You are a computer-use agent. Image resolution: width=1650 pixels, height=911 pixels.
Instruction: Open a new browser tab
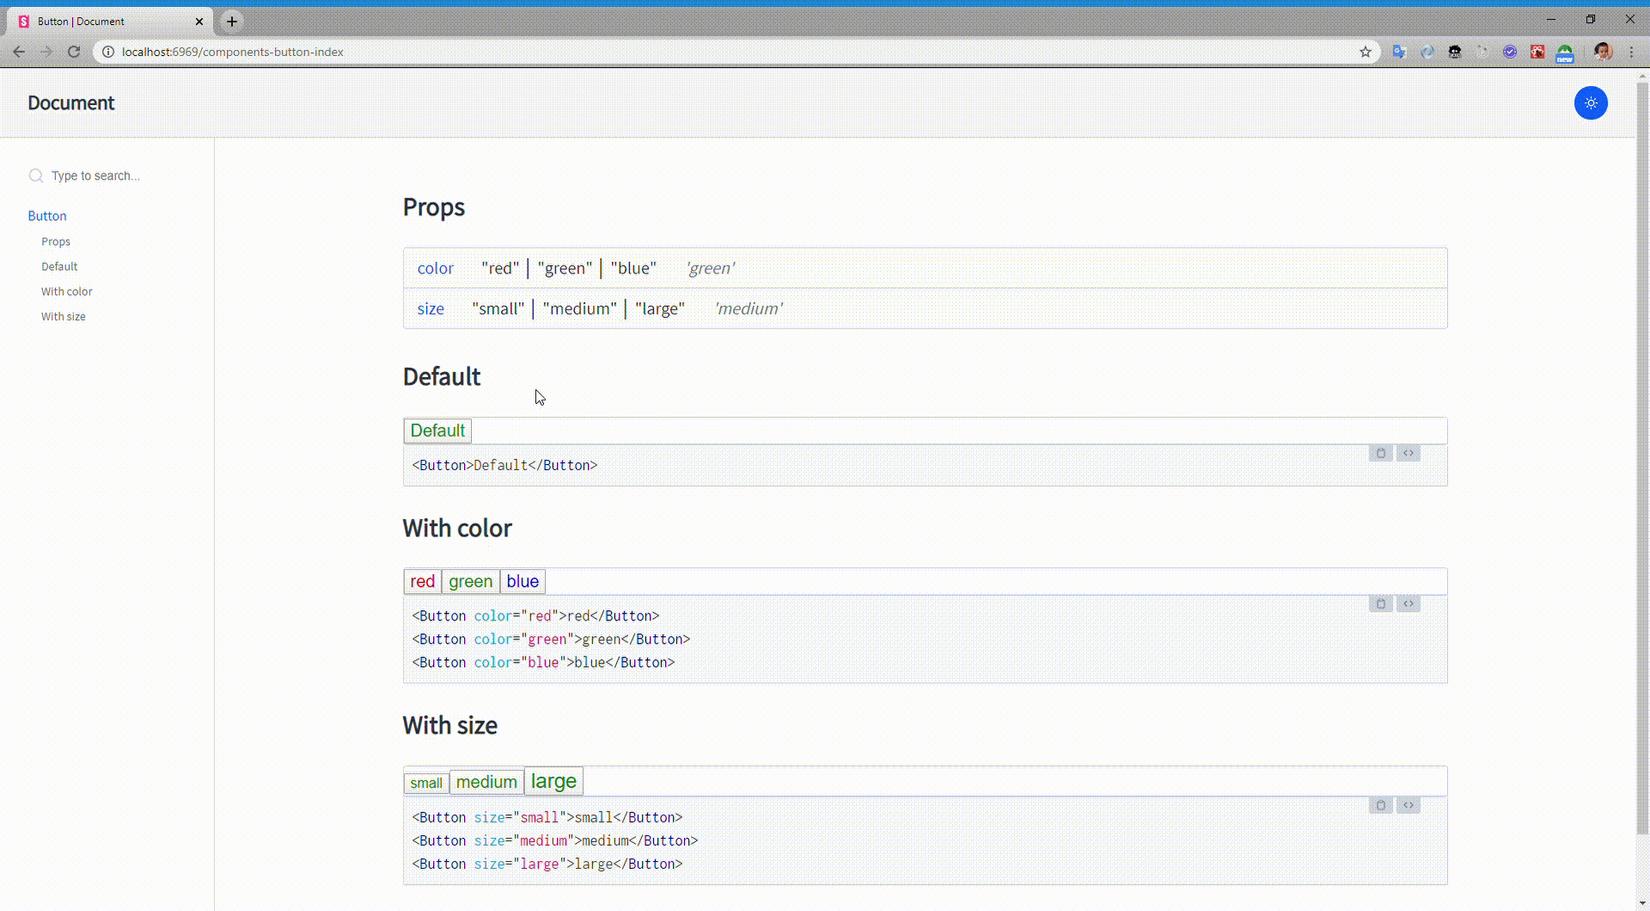pyautogui.click(x=232, y=21)
